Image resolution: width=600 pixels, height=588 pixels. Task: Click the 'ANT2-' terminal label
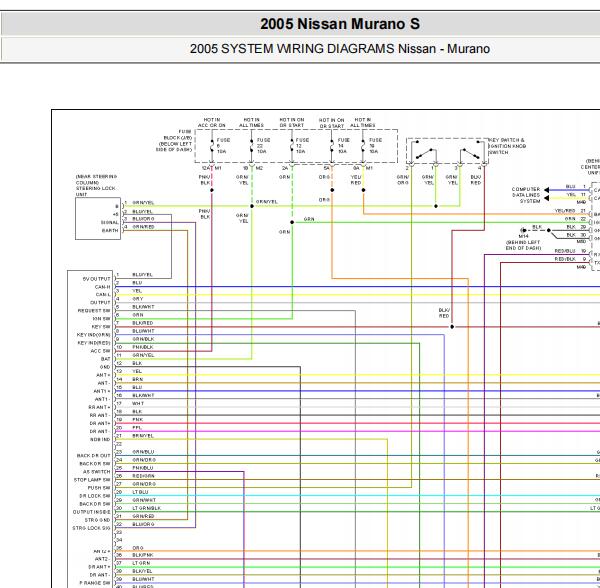(x=103, y=559)
